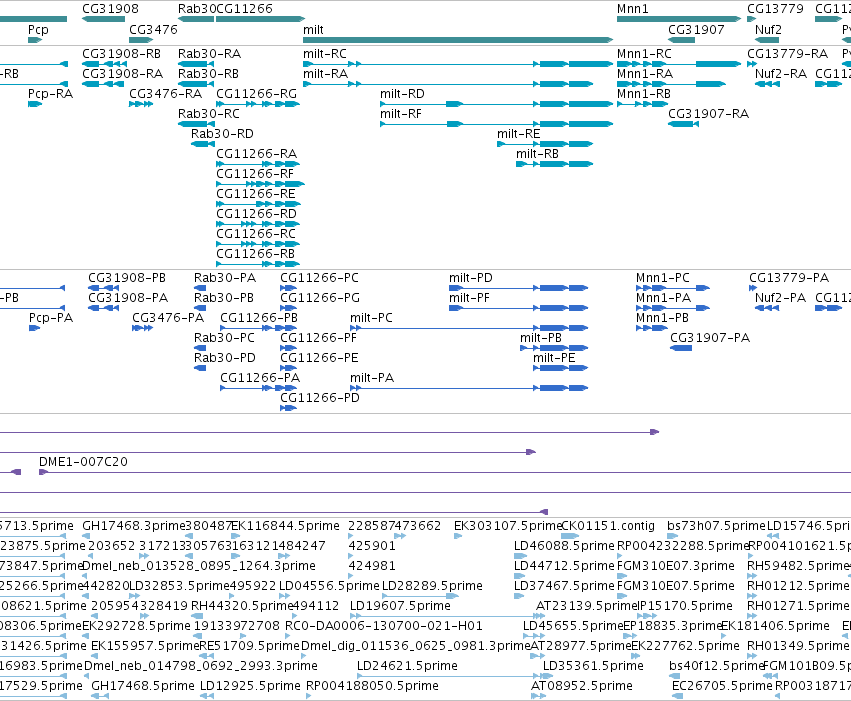Click the Mnn1 gene label
The width and height of the screenshot is (851, 701).
pyautogui.click(x=632, y=9)
